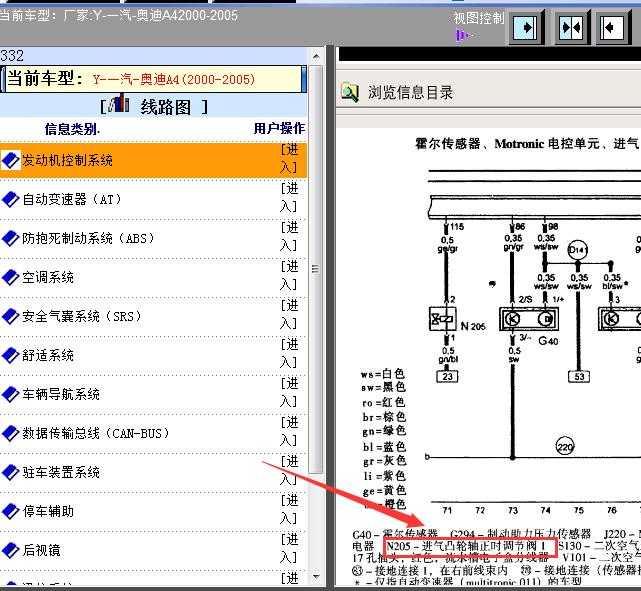Select the 驻车装置系统 entry
The width and height of the screenshot is (641, 591).
coord(61,472)
